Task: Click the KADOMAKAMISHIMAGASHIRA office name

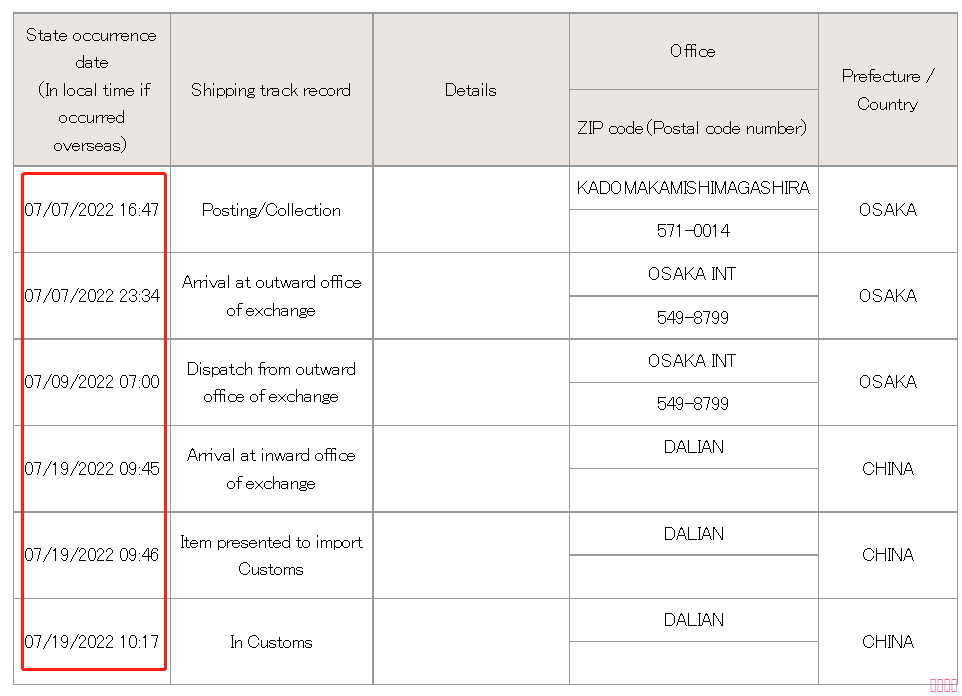Action: (693, 188)
